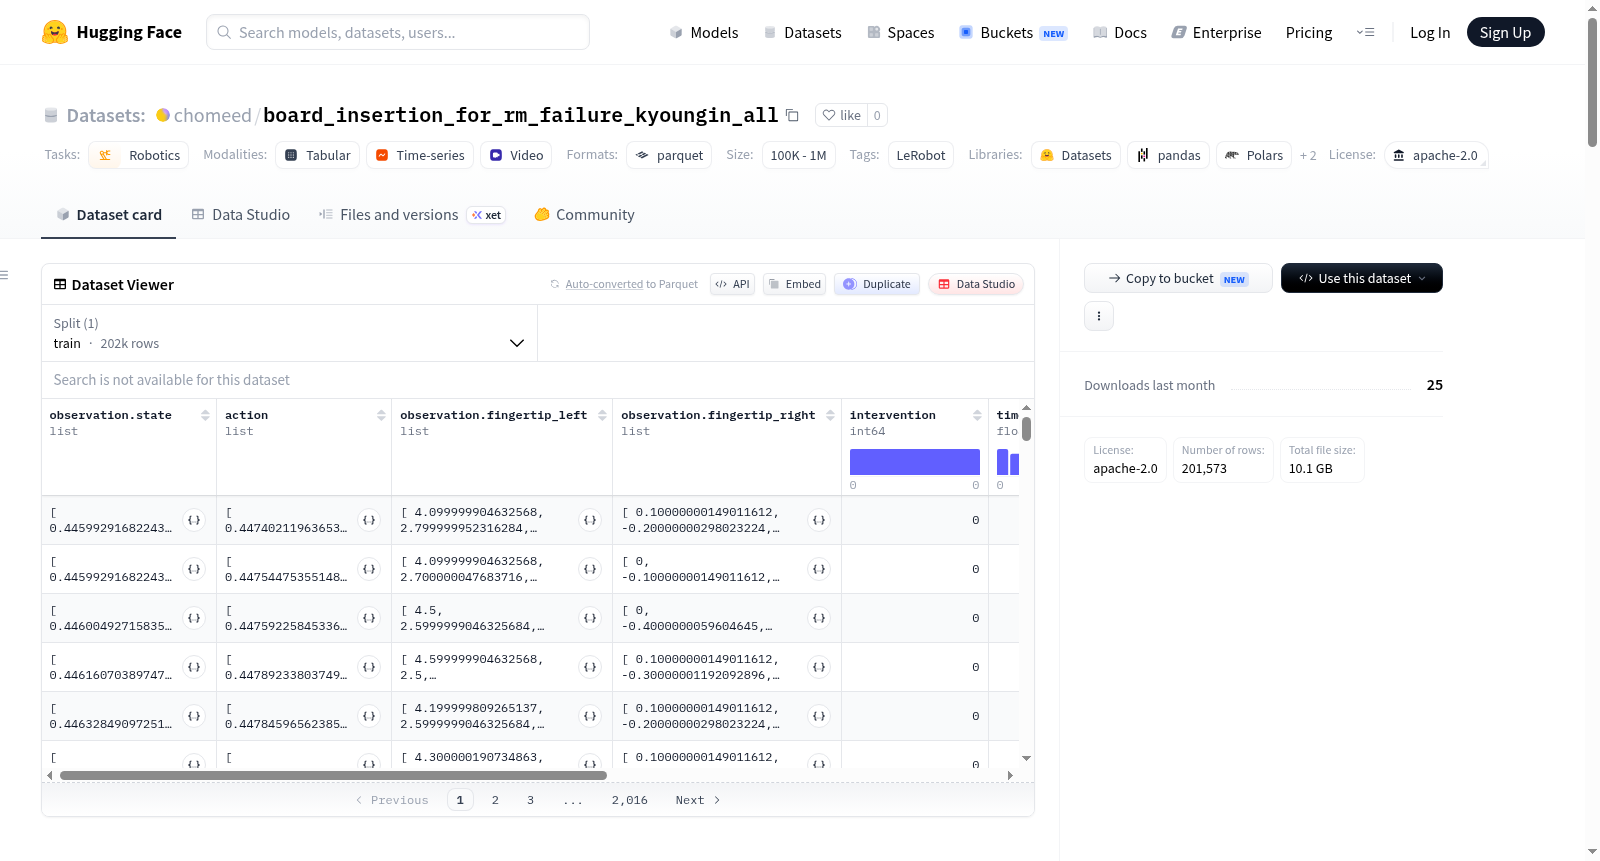Viewport: 1600px width, 861px height.
Task: Show the +2 more libraries
Action: coord(1308,156)
